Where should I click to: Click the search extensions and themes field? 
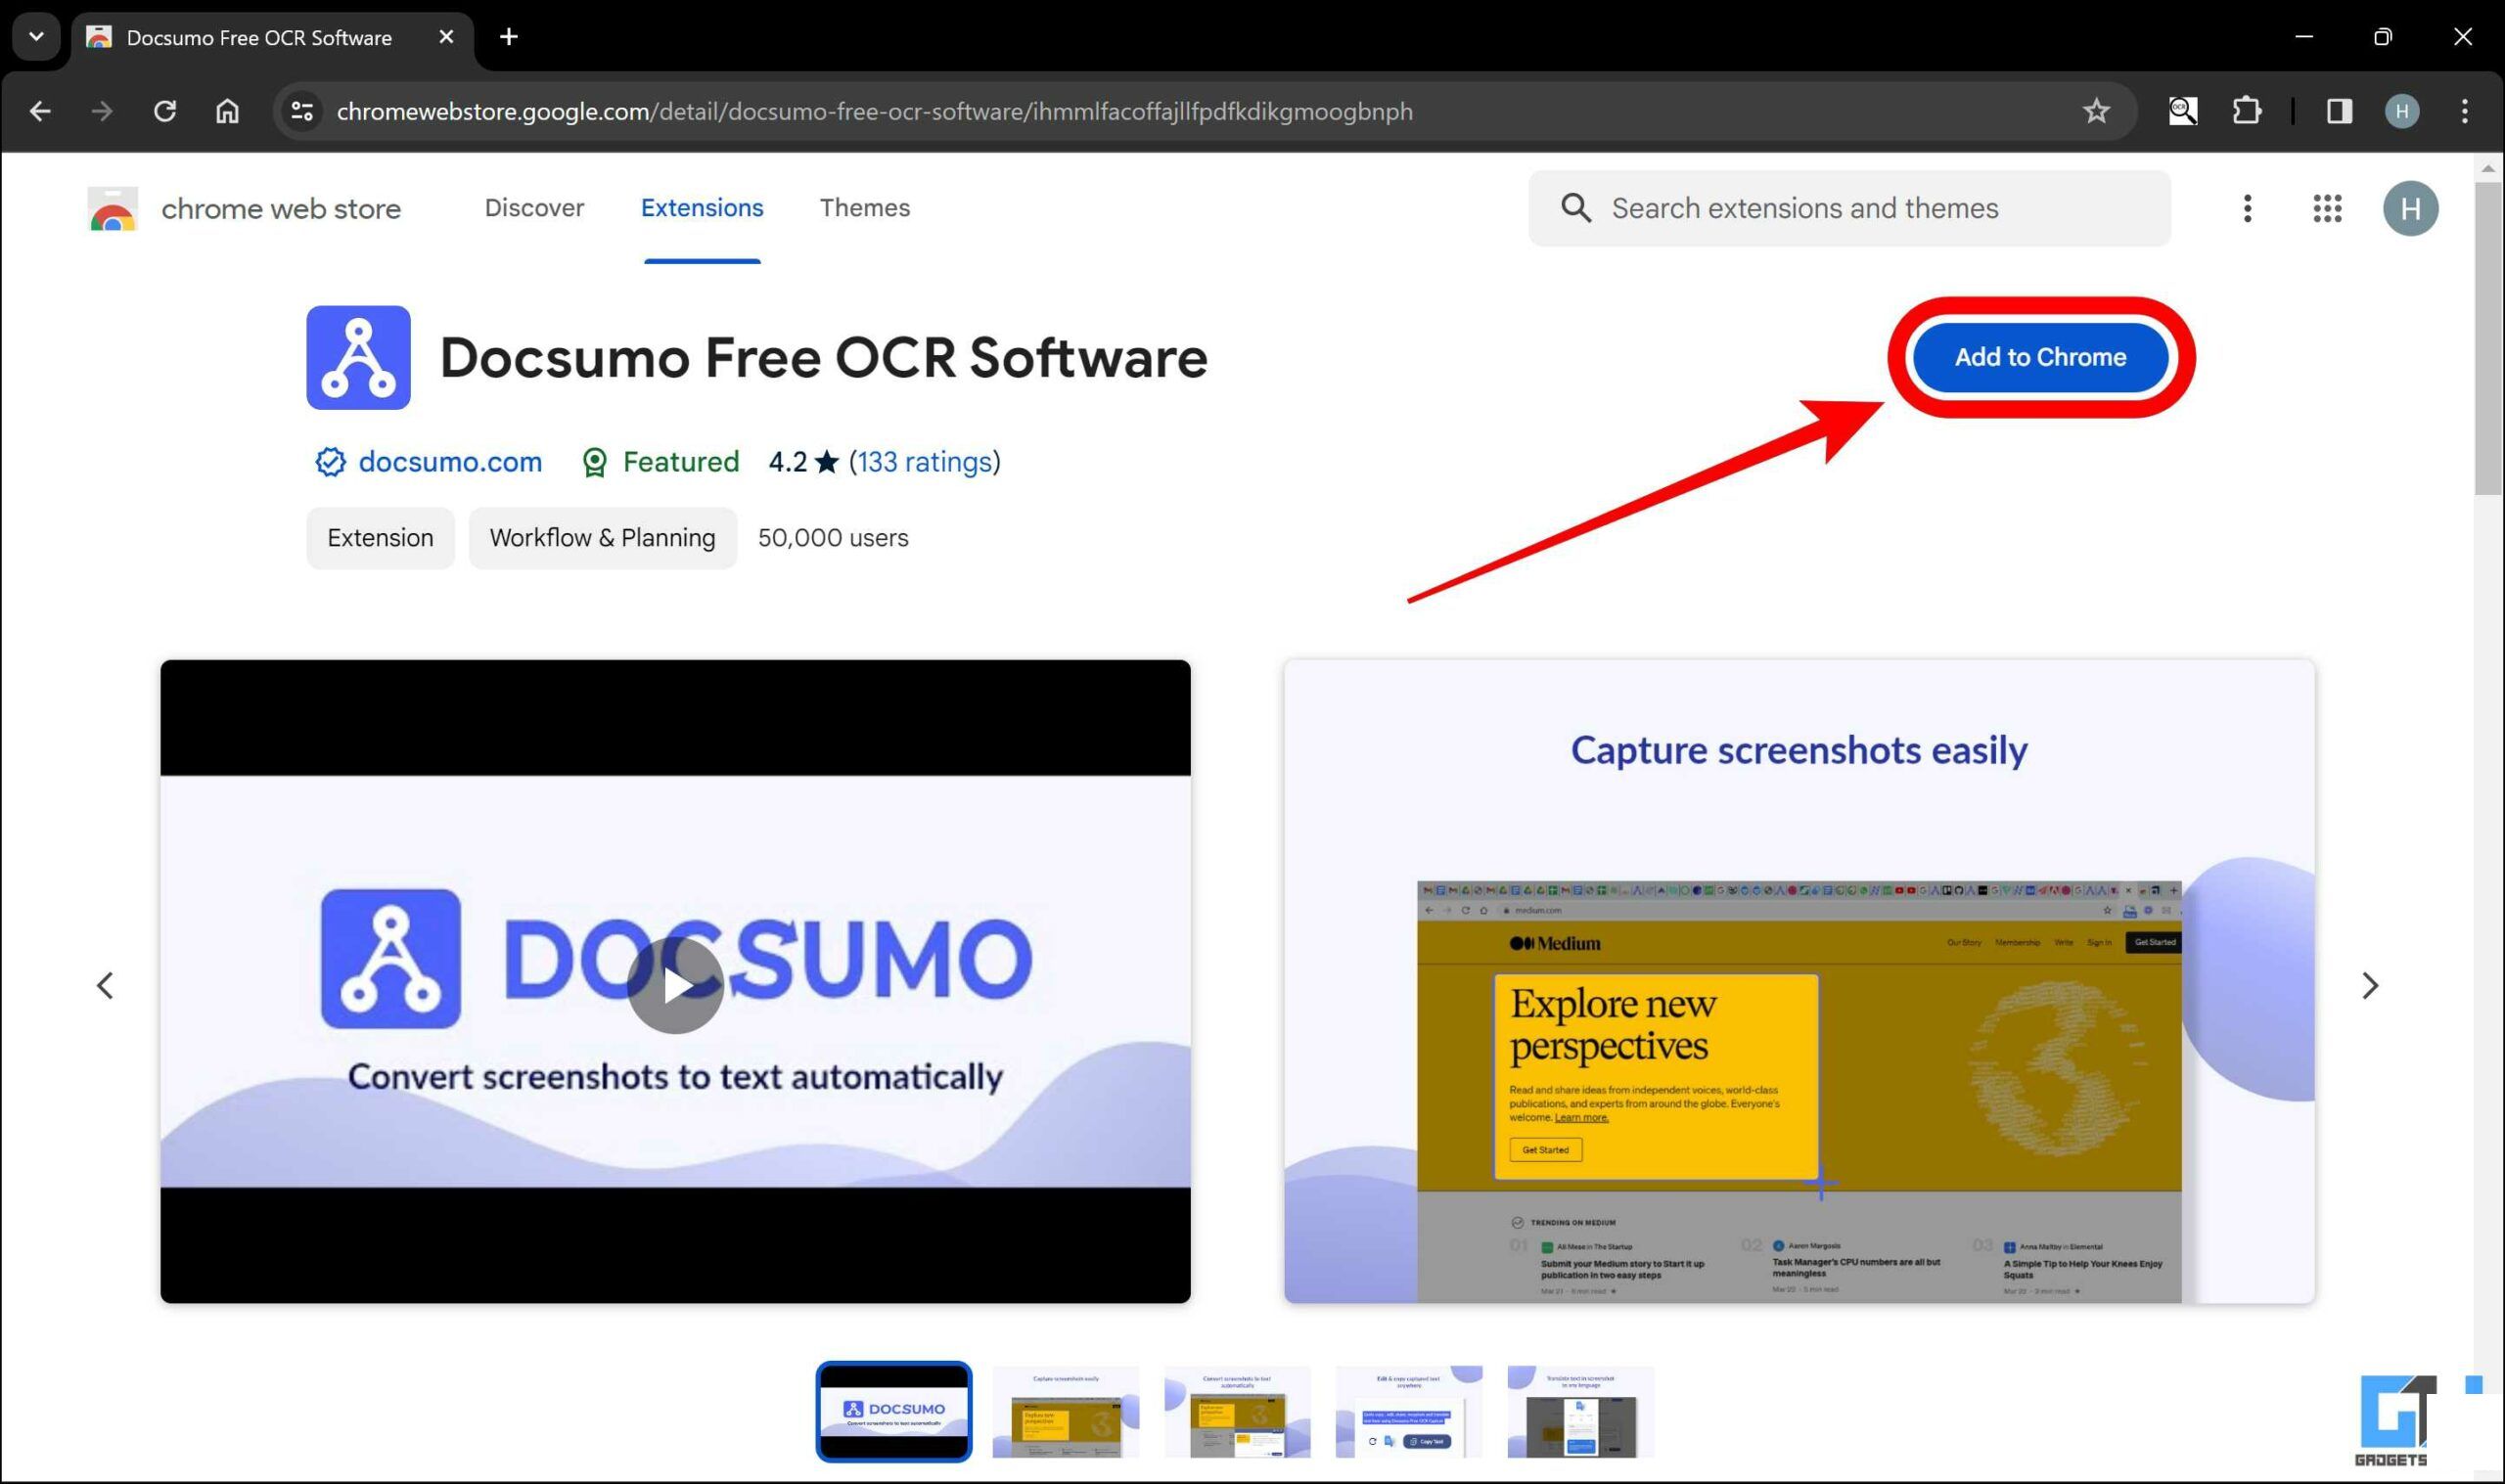coord(1851,208)
